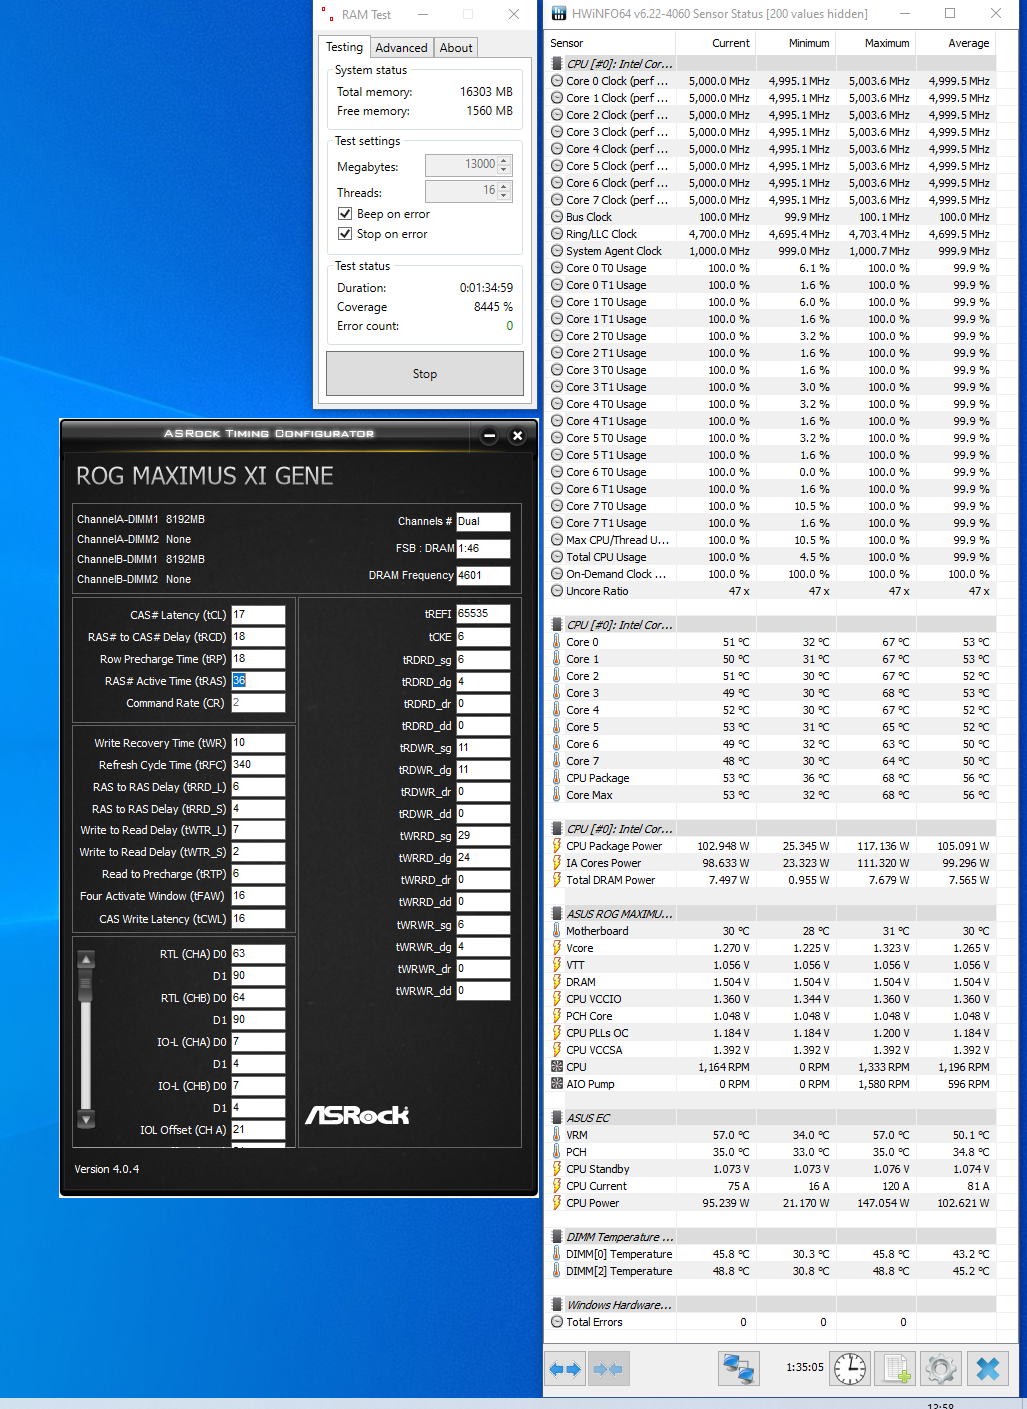Select the System Agent Clock row
This screenshot has height=1409, width=1027.
(x=771, y=251)
